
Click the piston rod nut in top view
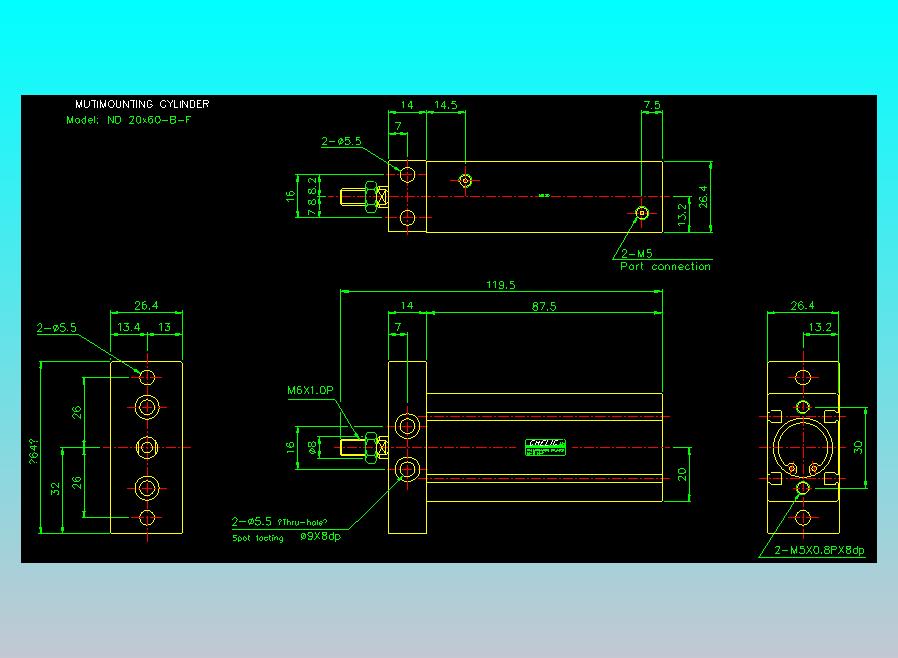point(371,197)
